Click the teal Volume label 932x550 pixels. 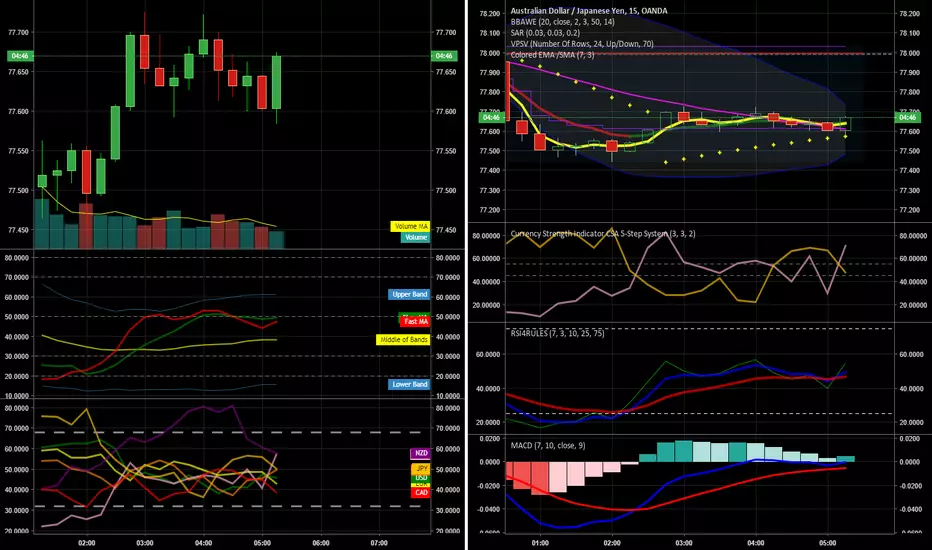tap(415, 237)
